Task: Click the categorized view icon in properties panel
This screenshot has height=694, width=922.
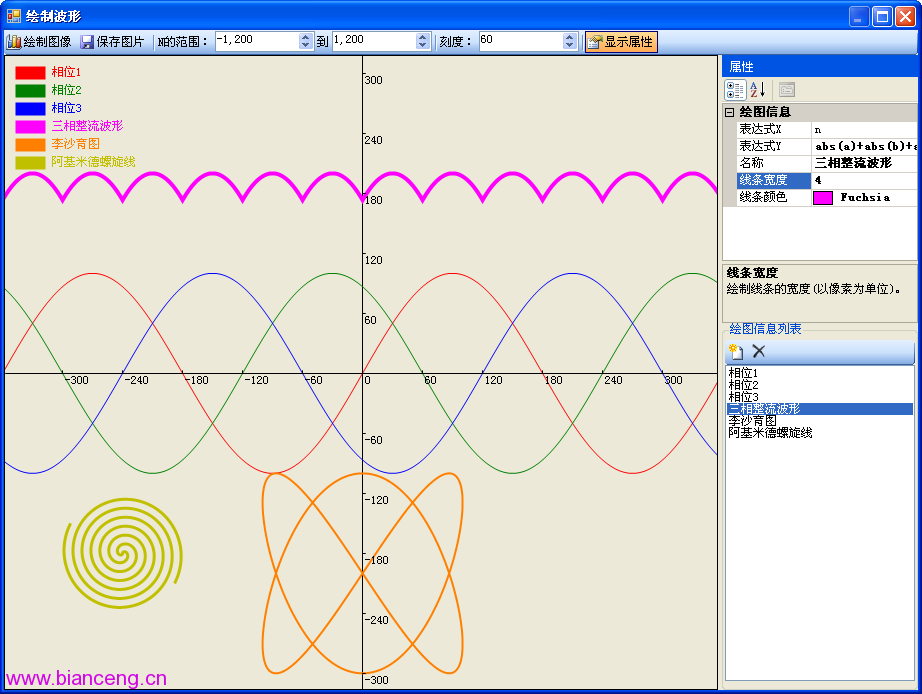Action: (x=735, y=90)
